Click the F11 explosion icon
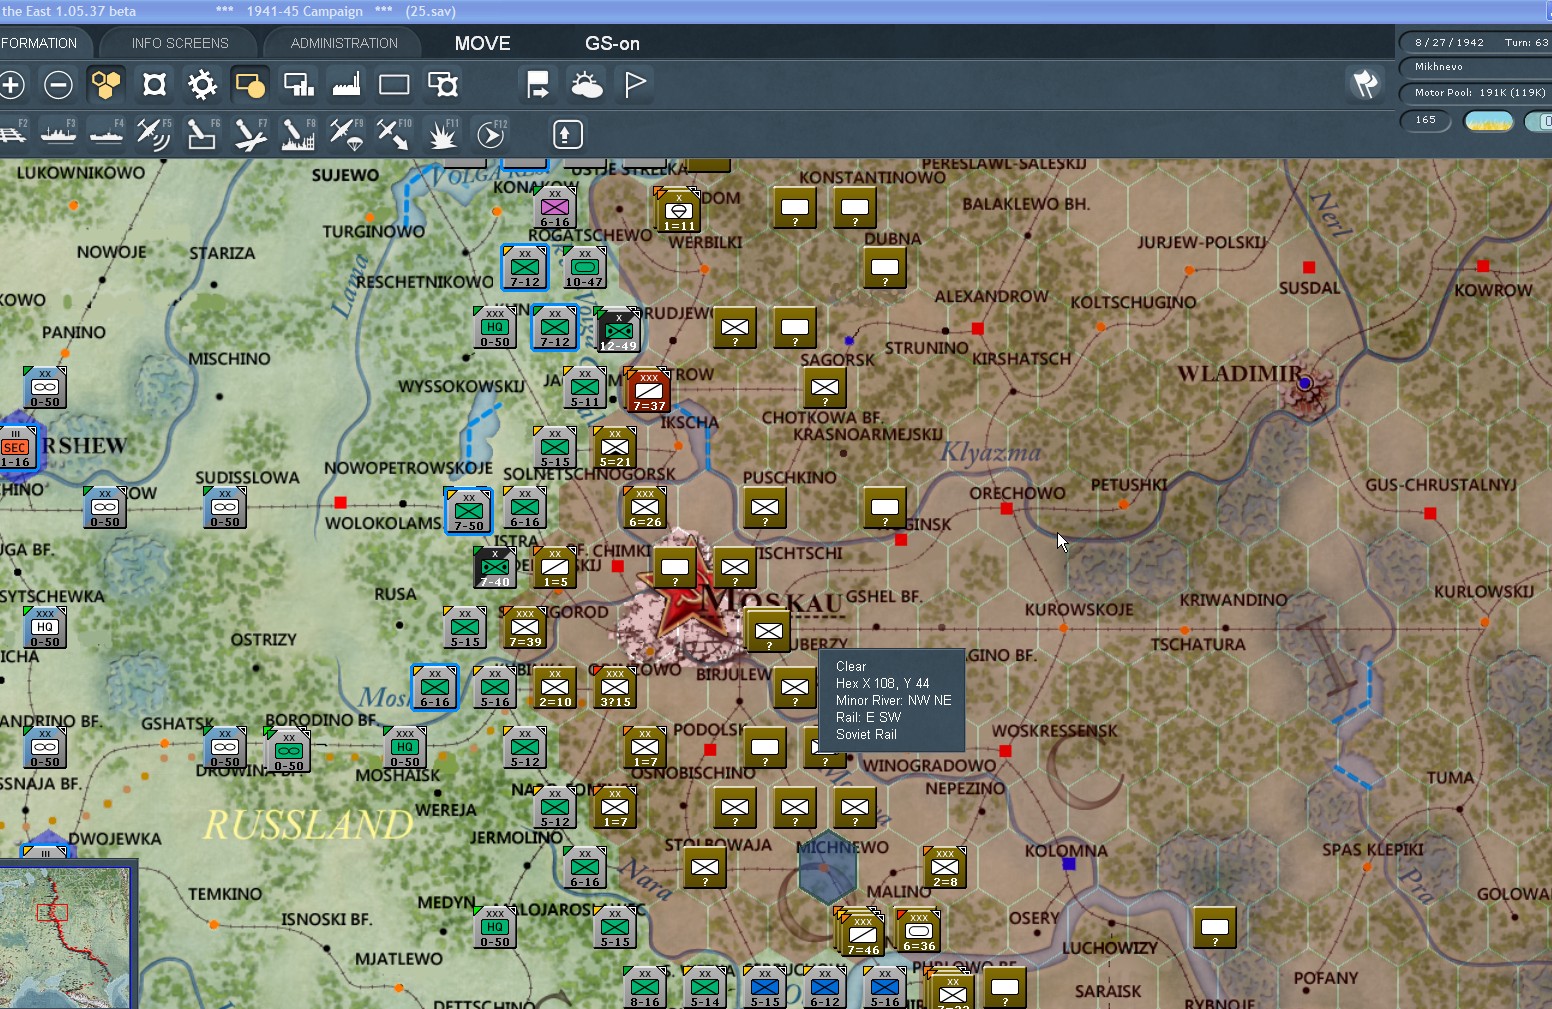This screenshot has width=1552, height=1009. coord(442,134)
